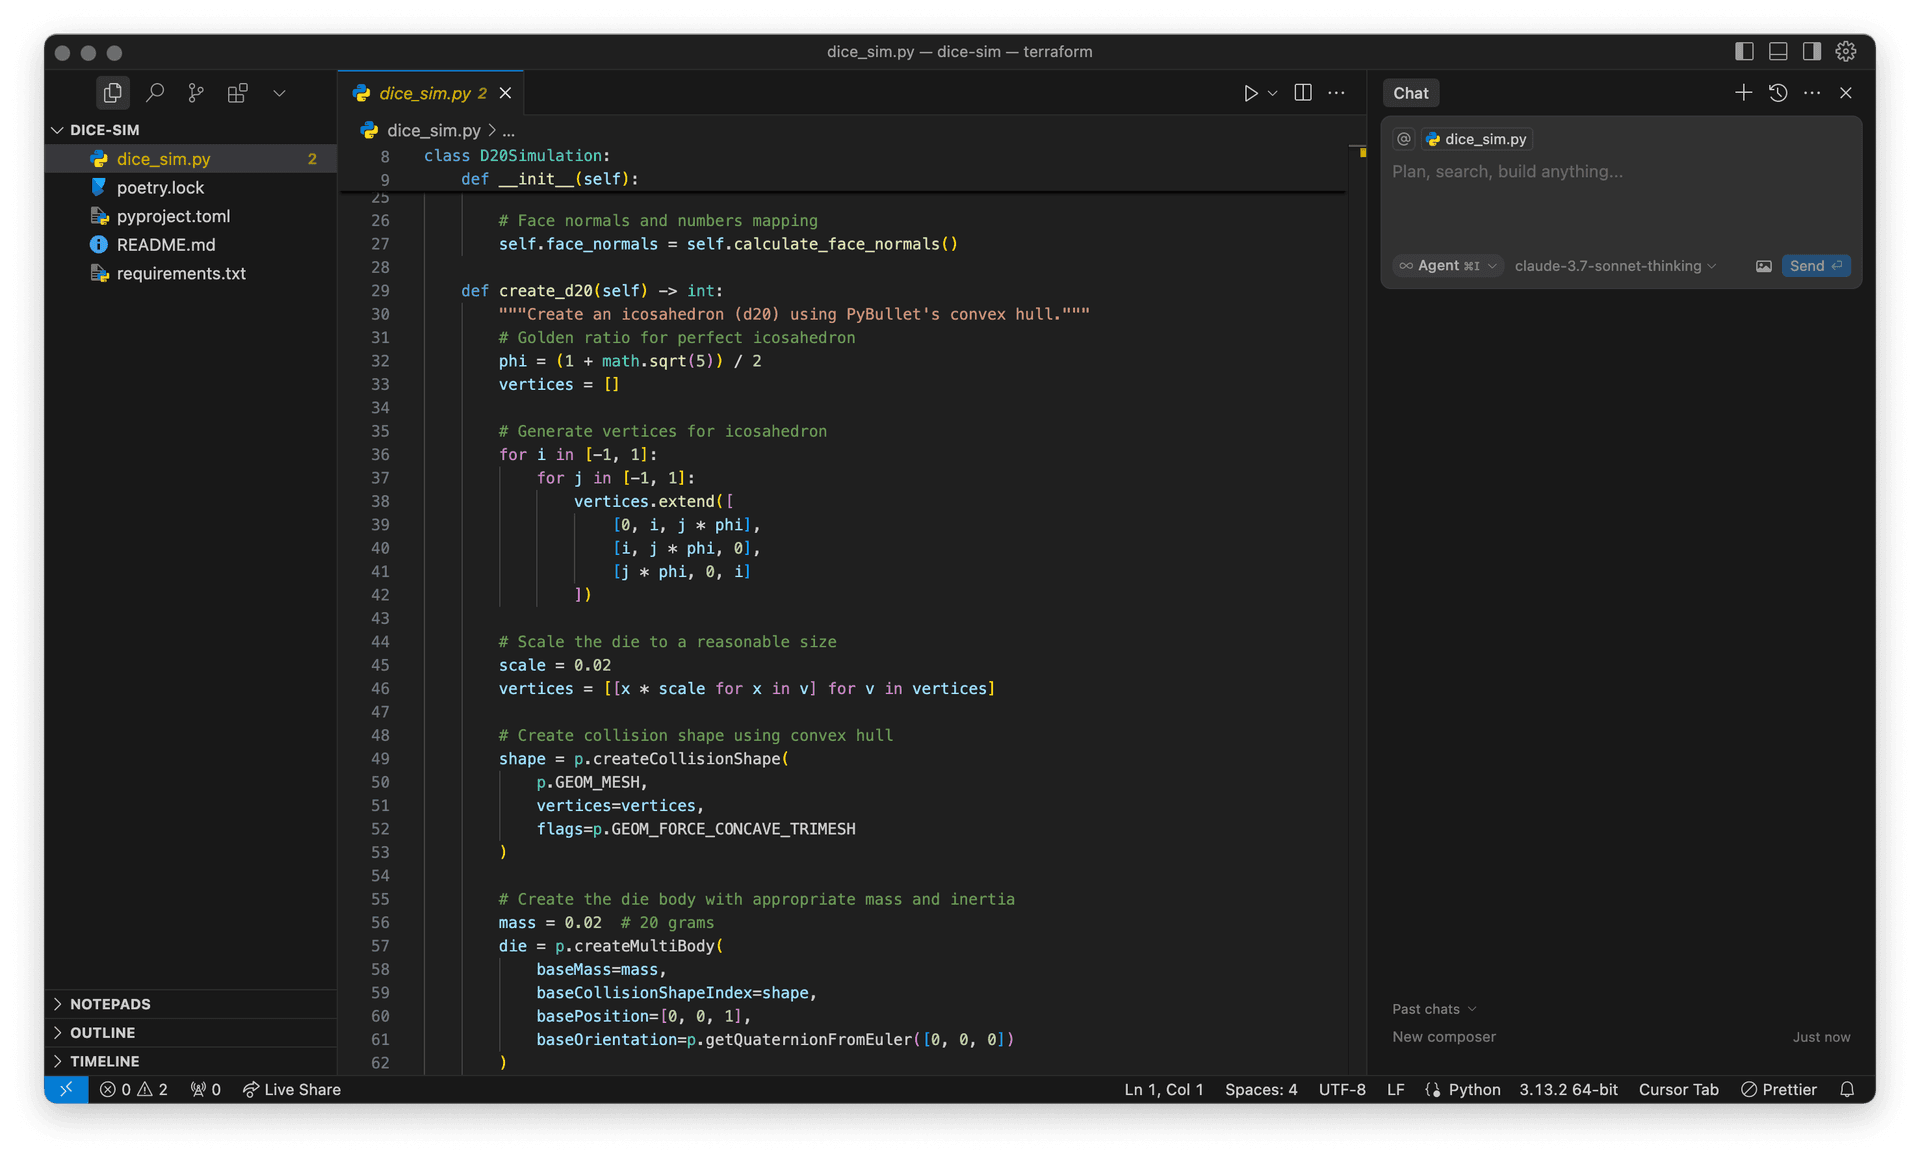1920x1158 pixels.
Task: Click the image attach icon in chat
Action: click(1763, 266)
